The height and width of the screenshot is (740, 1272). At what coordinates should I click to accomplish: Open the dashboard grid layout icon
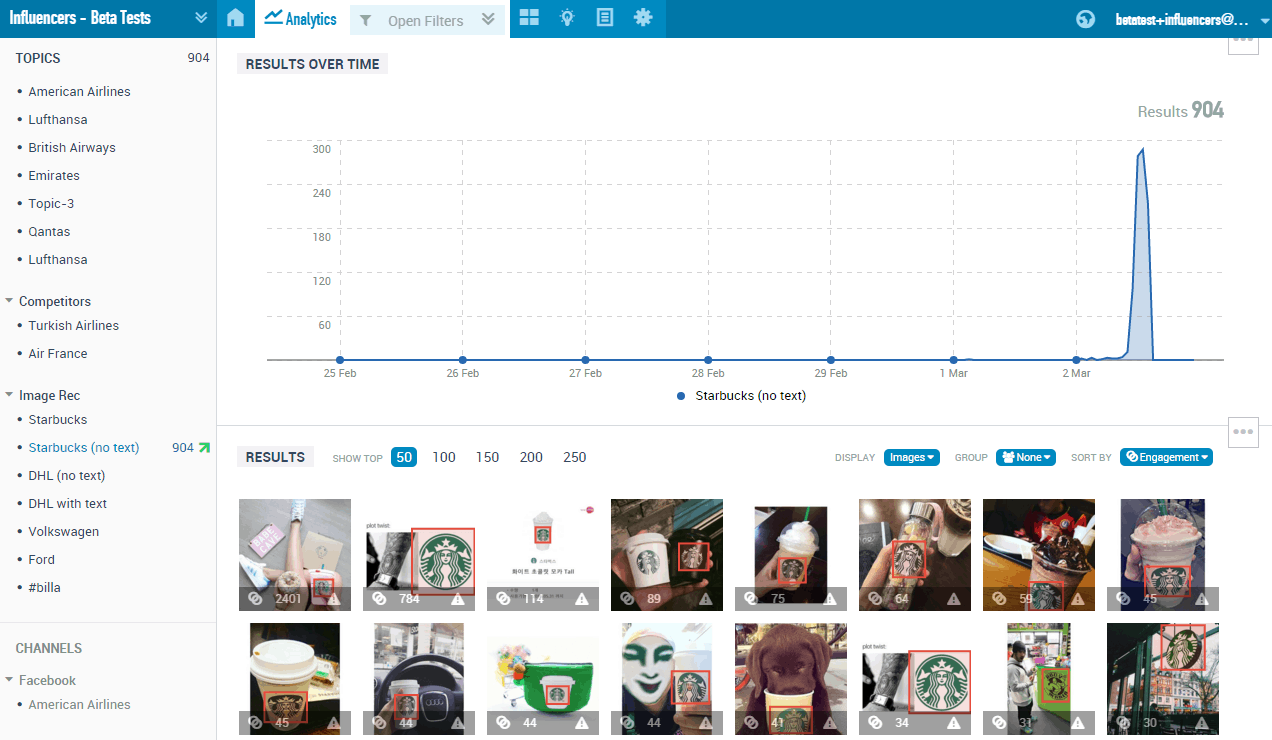click(529, 18)
